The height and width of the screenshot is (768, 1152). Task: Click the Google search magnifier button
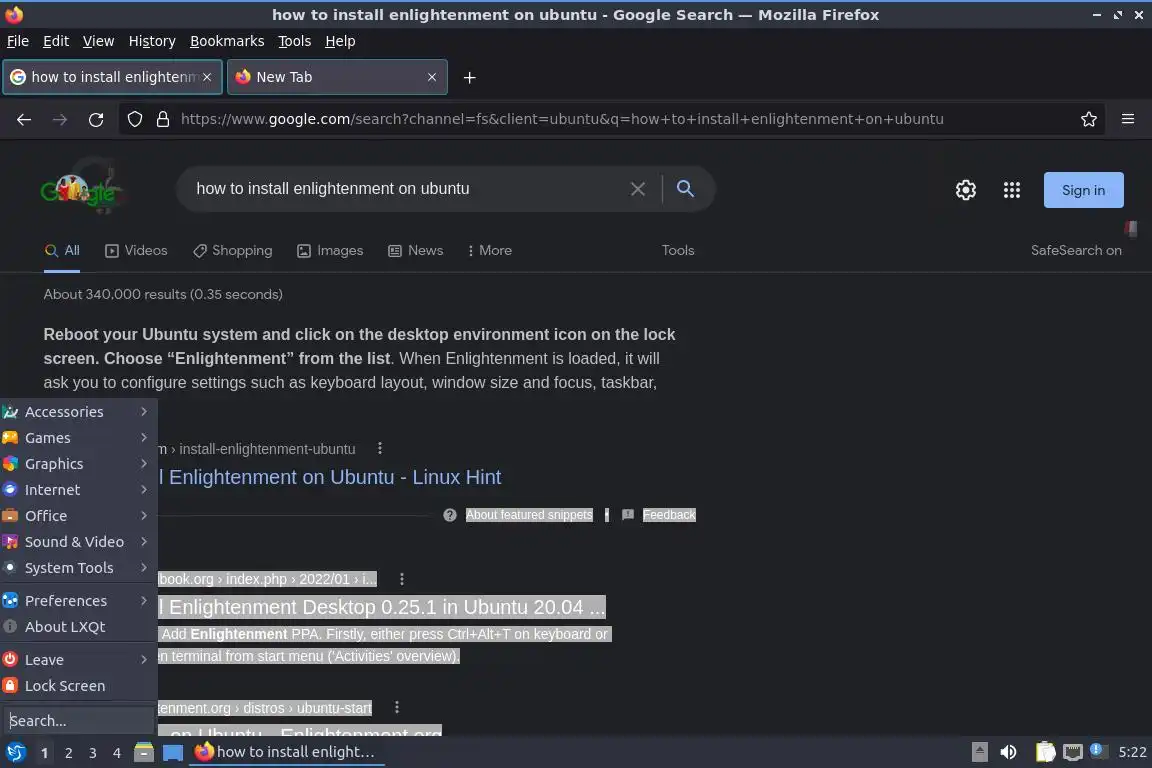(x=685, y=189)
